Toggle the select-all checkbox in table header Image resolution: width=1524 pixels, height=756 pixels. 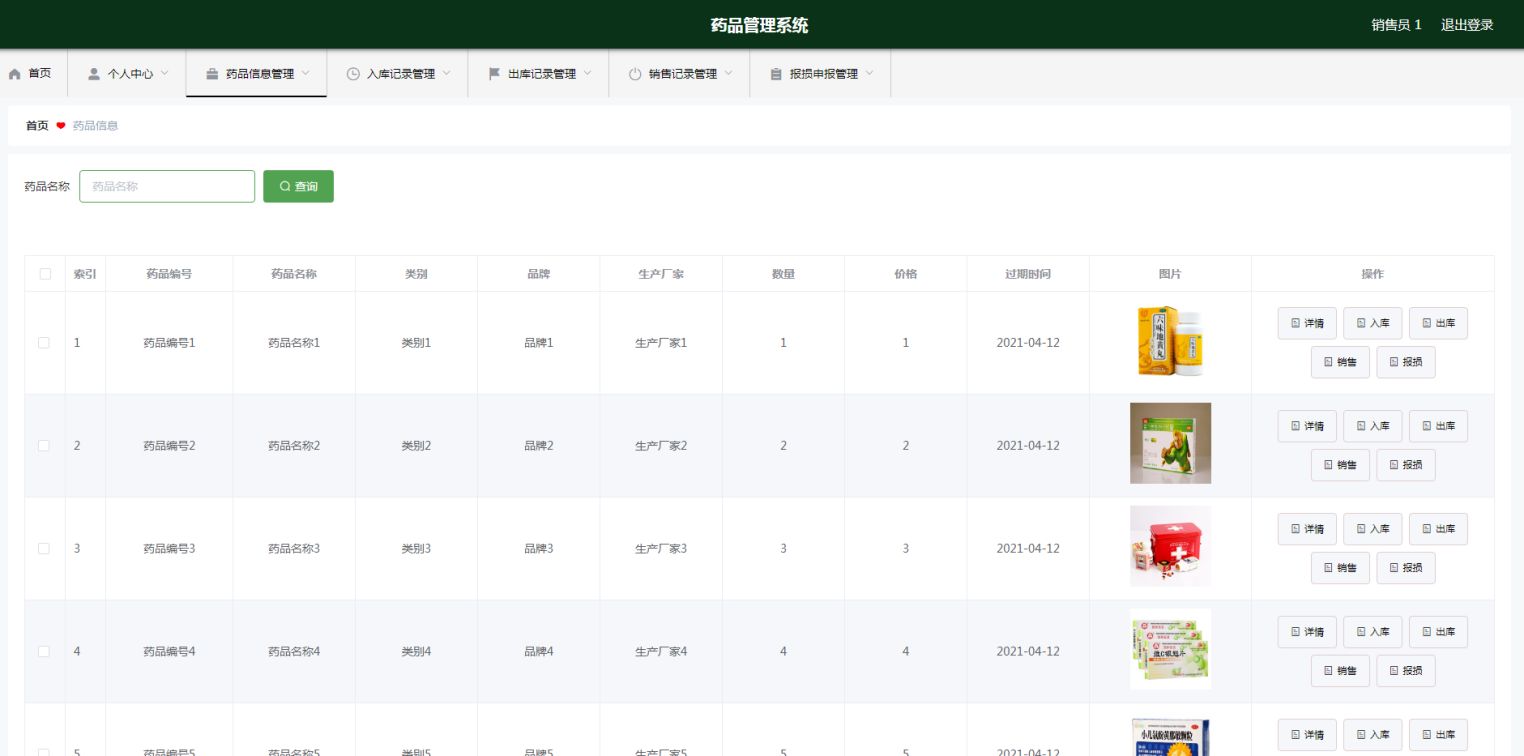pos(44,274)
